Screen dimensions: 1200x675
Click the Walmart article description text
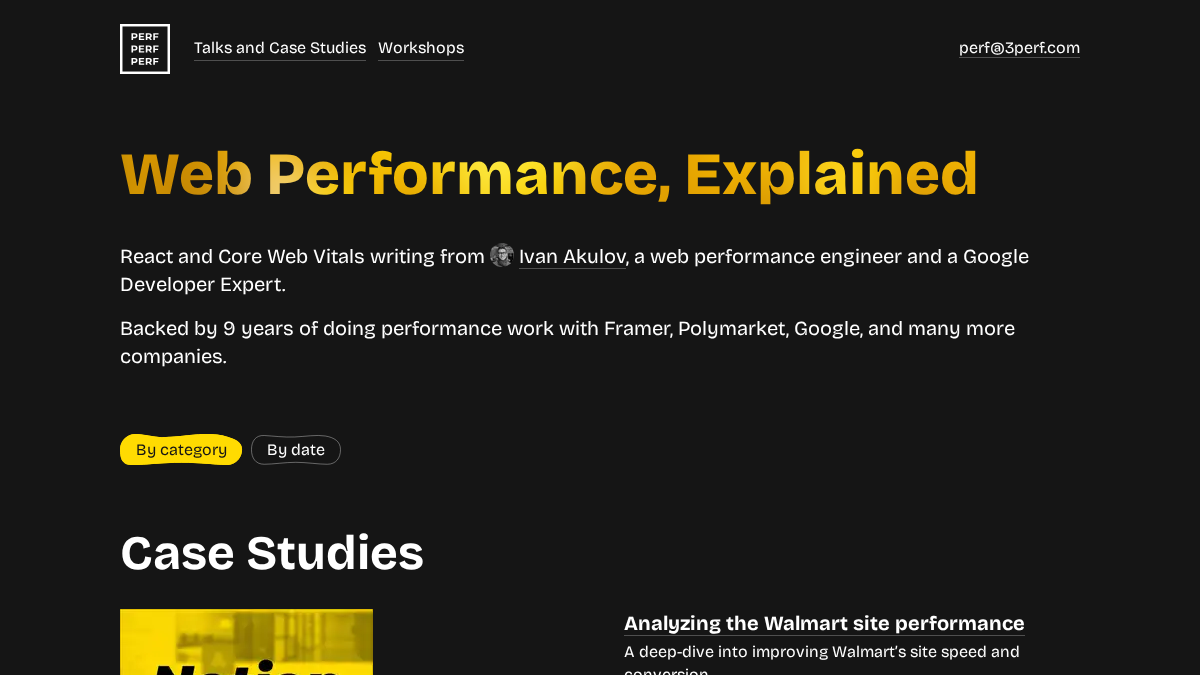(822, 660)
